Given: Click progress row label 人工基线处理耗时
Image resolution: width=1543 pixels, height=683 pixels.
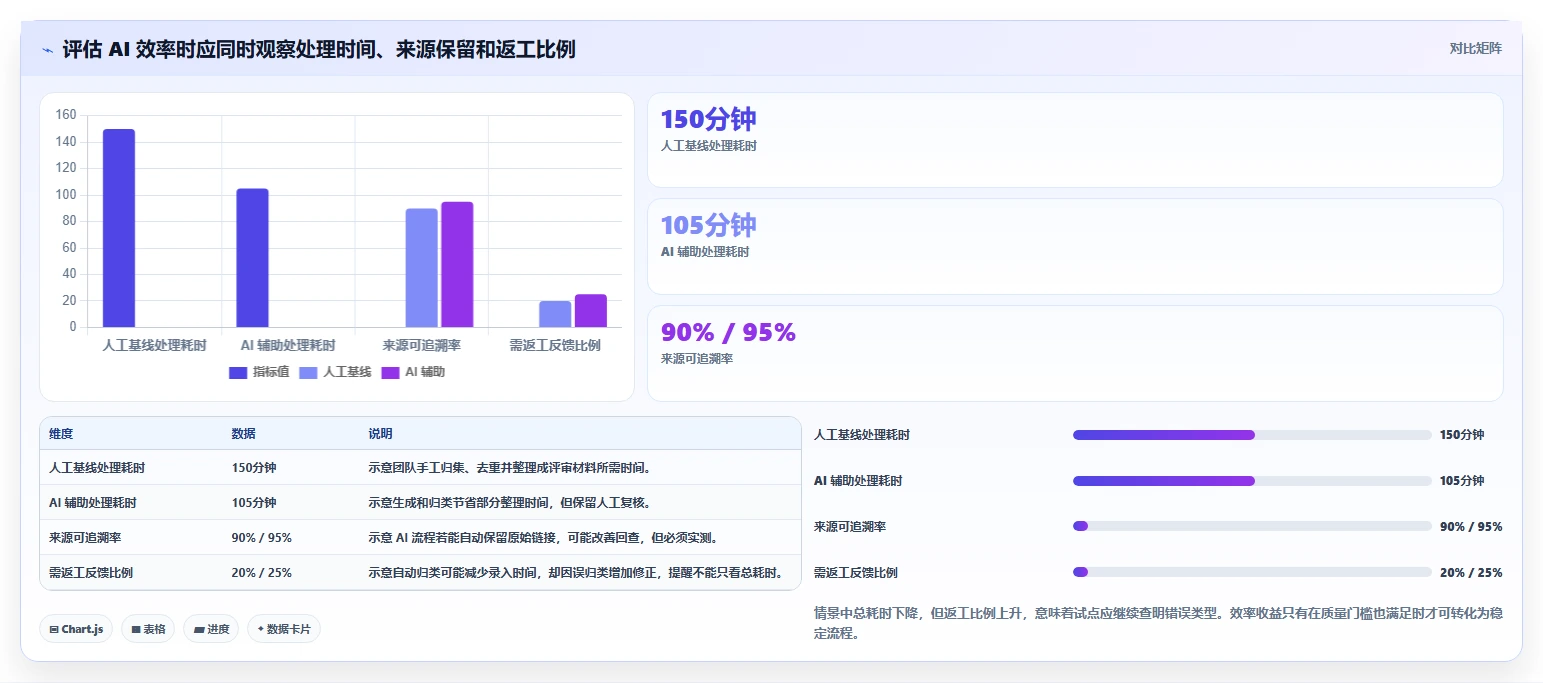Looking at the screenshot, I should [862, 435].
